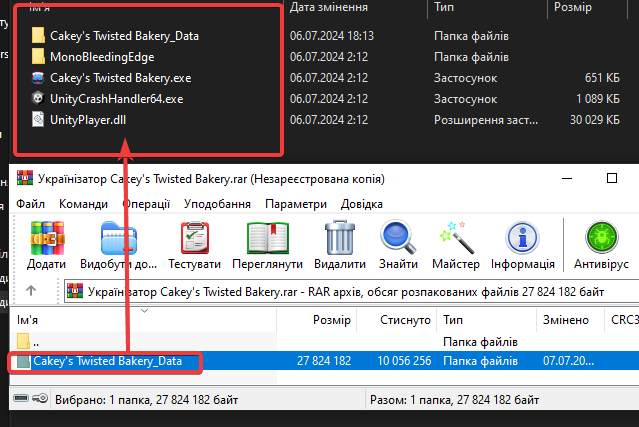The width and height of the screenshot is (639, 427).
Task: Click '30 029 КБ' size in Explorer
Action: (595, 120)
